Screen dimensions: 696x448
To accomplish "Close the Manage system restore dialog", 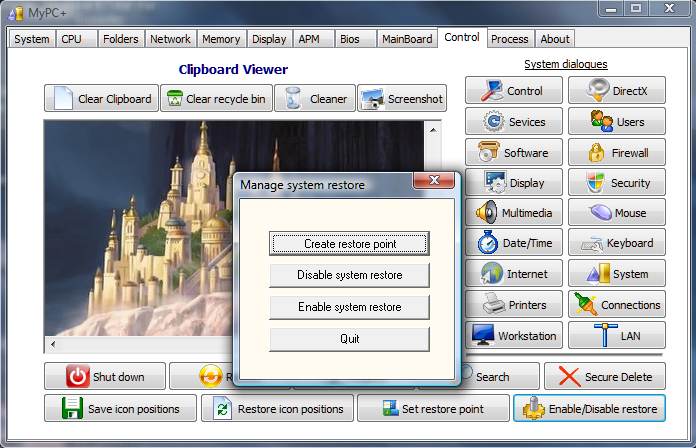I will pos(434,180).
